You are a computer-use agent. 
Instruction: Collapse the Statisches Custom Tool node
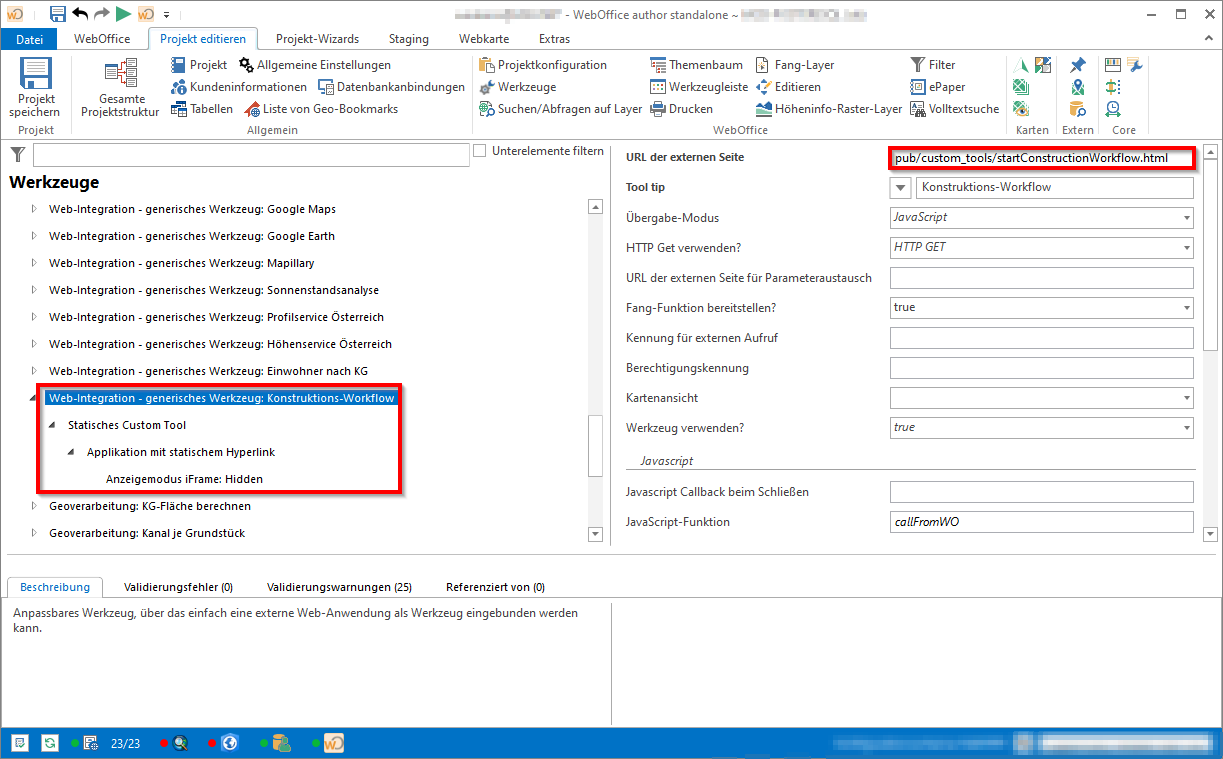tap(52, 424)
